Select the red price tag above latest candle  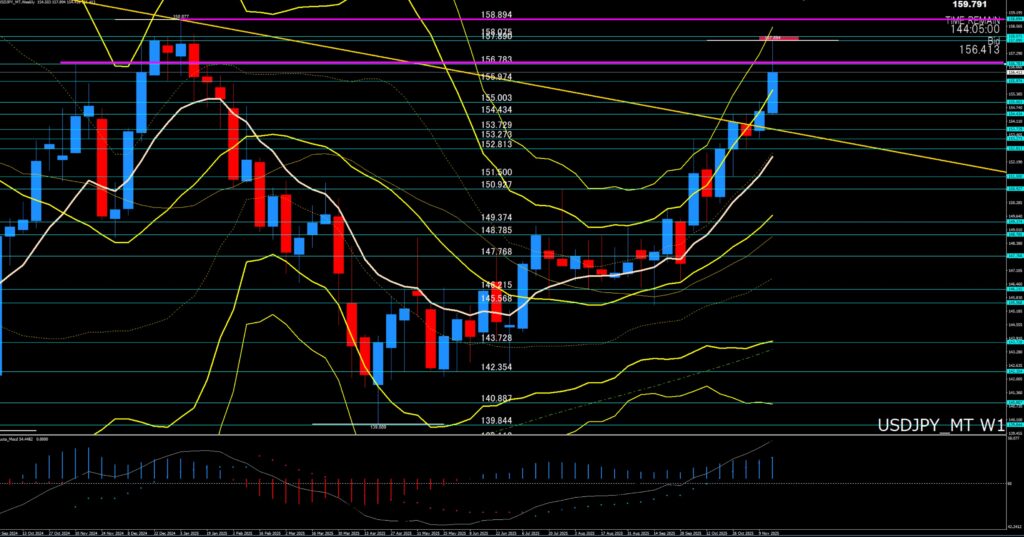click(785, 38)
